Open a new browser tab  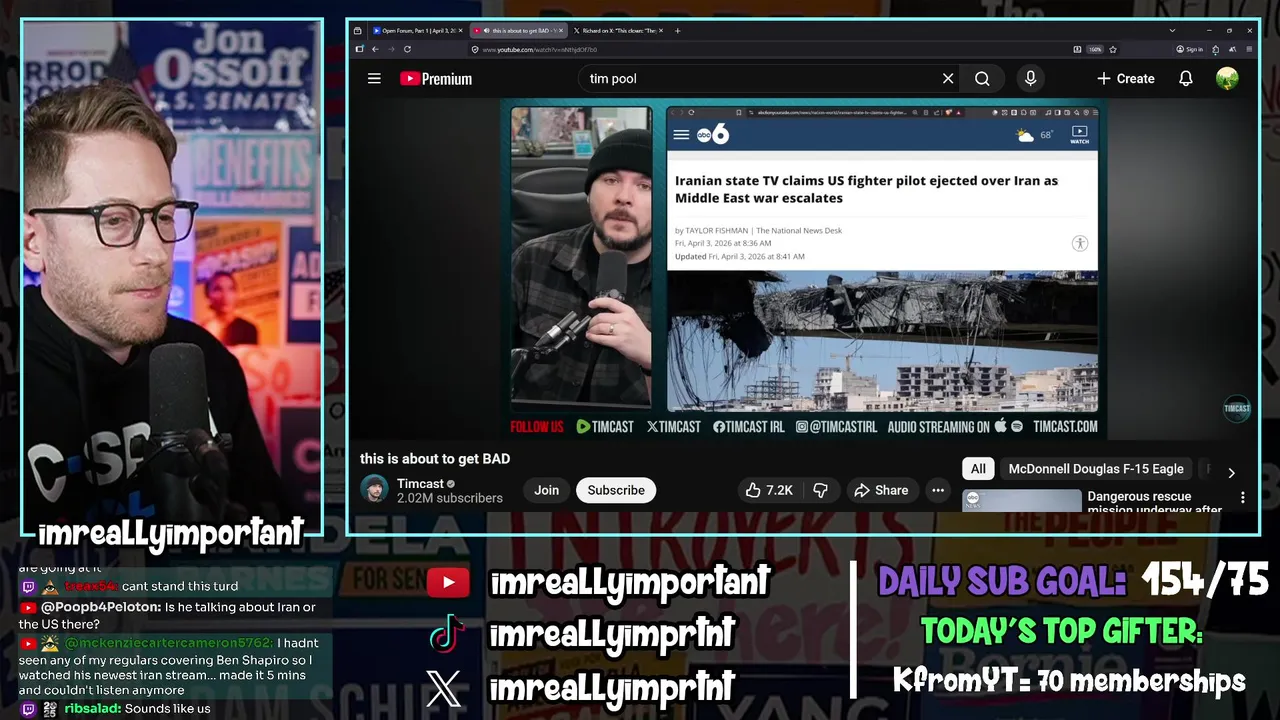point(677,31)
